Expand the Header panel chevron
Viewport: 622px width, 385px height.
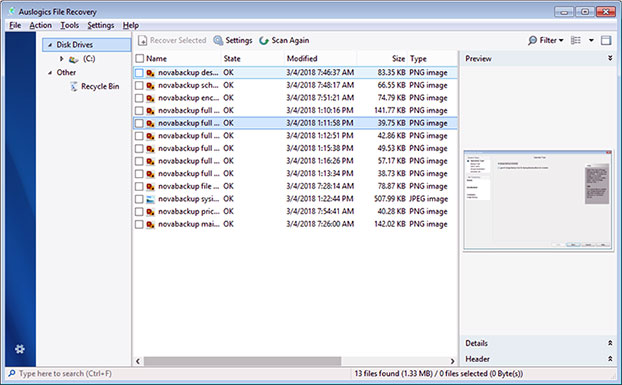tap(610, 359)
